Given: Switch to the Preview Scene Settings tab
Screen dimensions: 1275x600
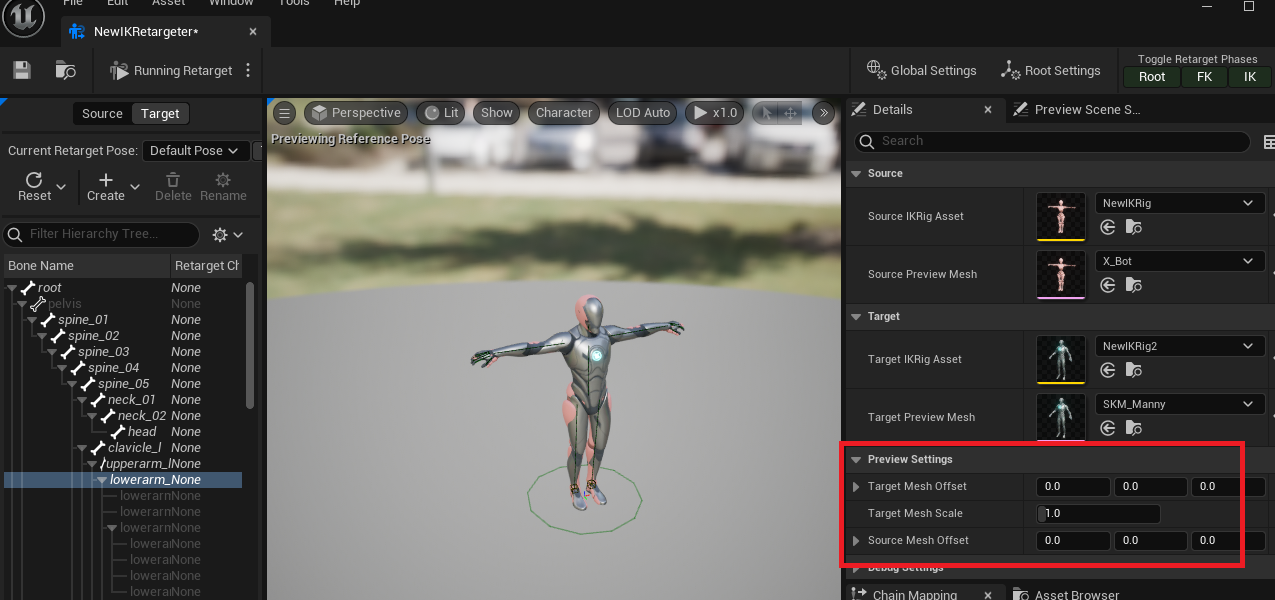Looking at the screenshot, I should pyautogui.click(x=1076, y=109).
